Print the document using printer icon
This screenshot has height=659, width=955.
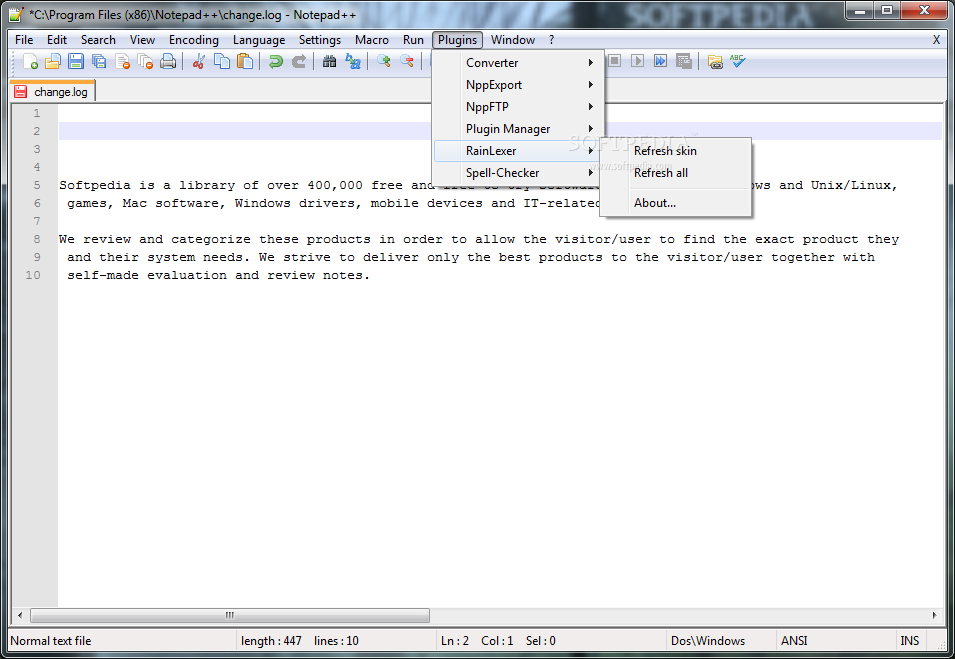pos(168,62)
